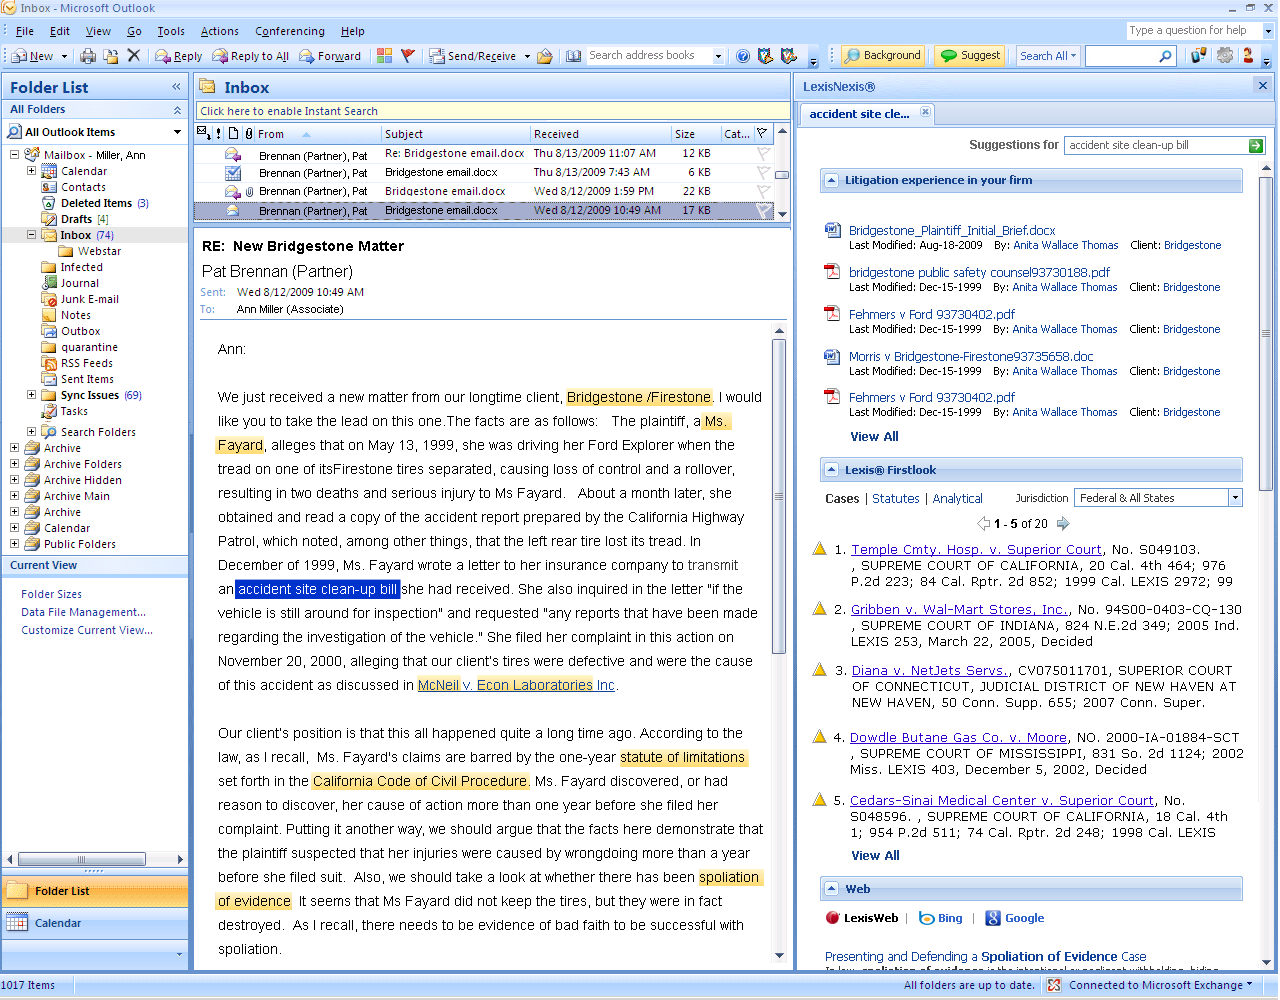Image resolution: width=1280 pixels, height=1000 pixels.
Task: Click the Connected to Exchange status icon
Action: (1054, 985)
